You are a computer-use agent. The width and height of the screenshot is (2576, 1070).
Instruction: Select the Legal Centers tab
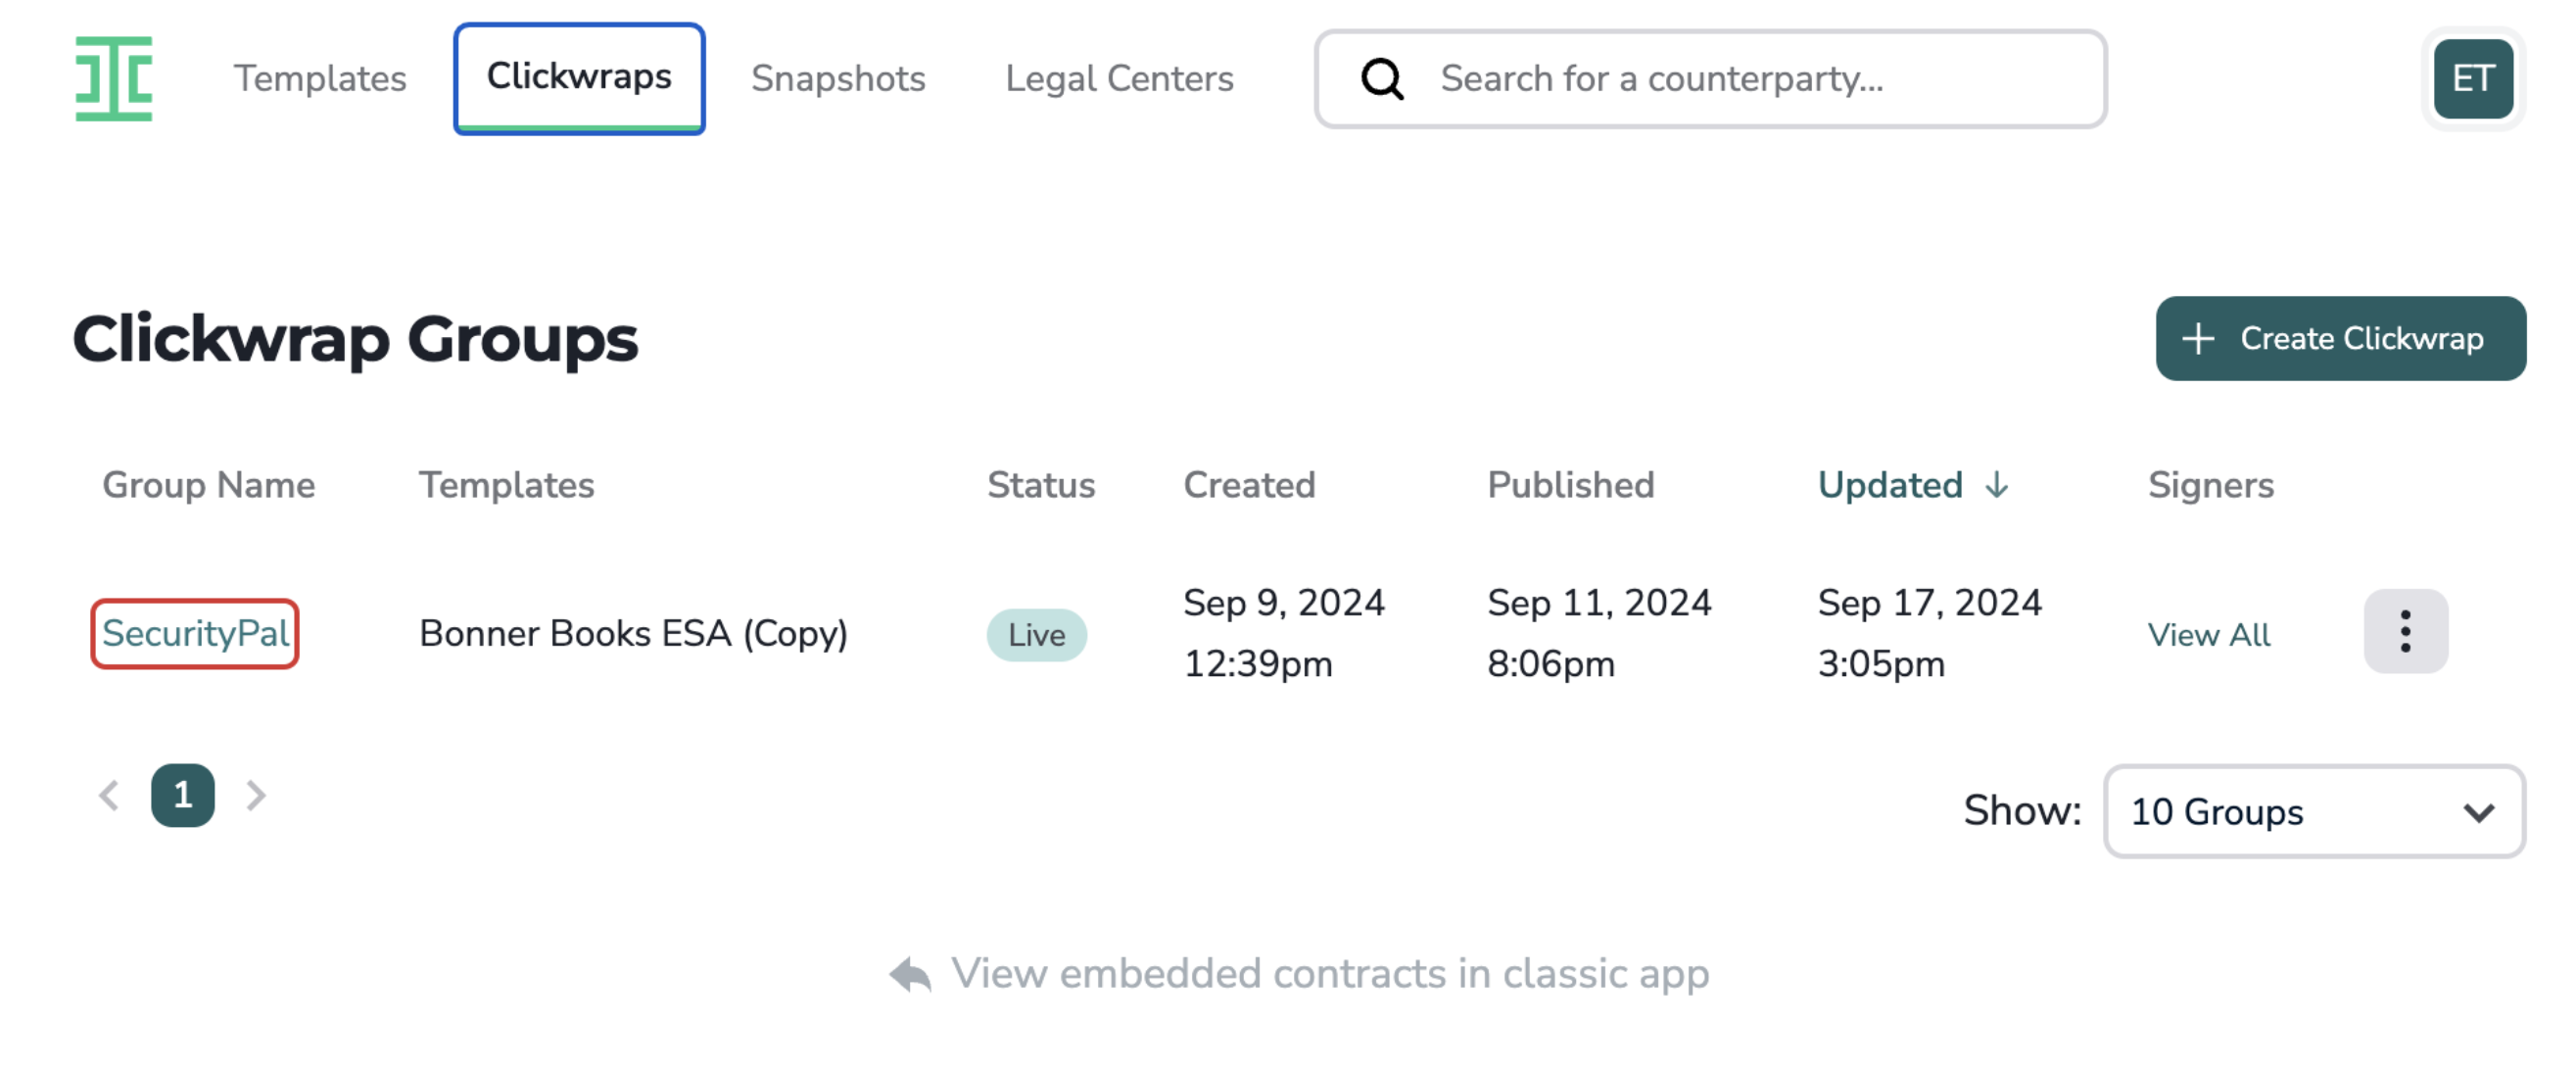1119,79
